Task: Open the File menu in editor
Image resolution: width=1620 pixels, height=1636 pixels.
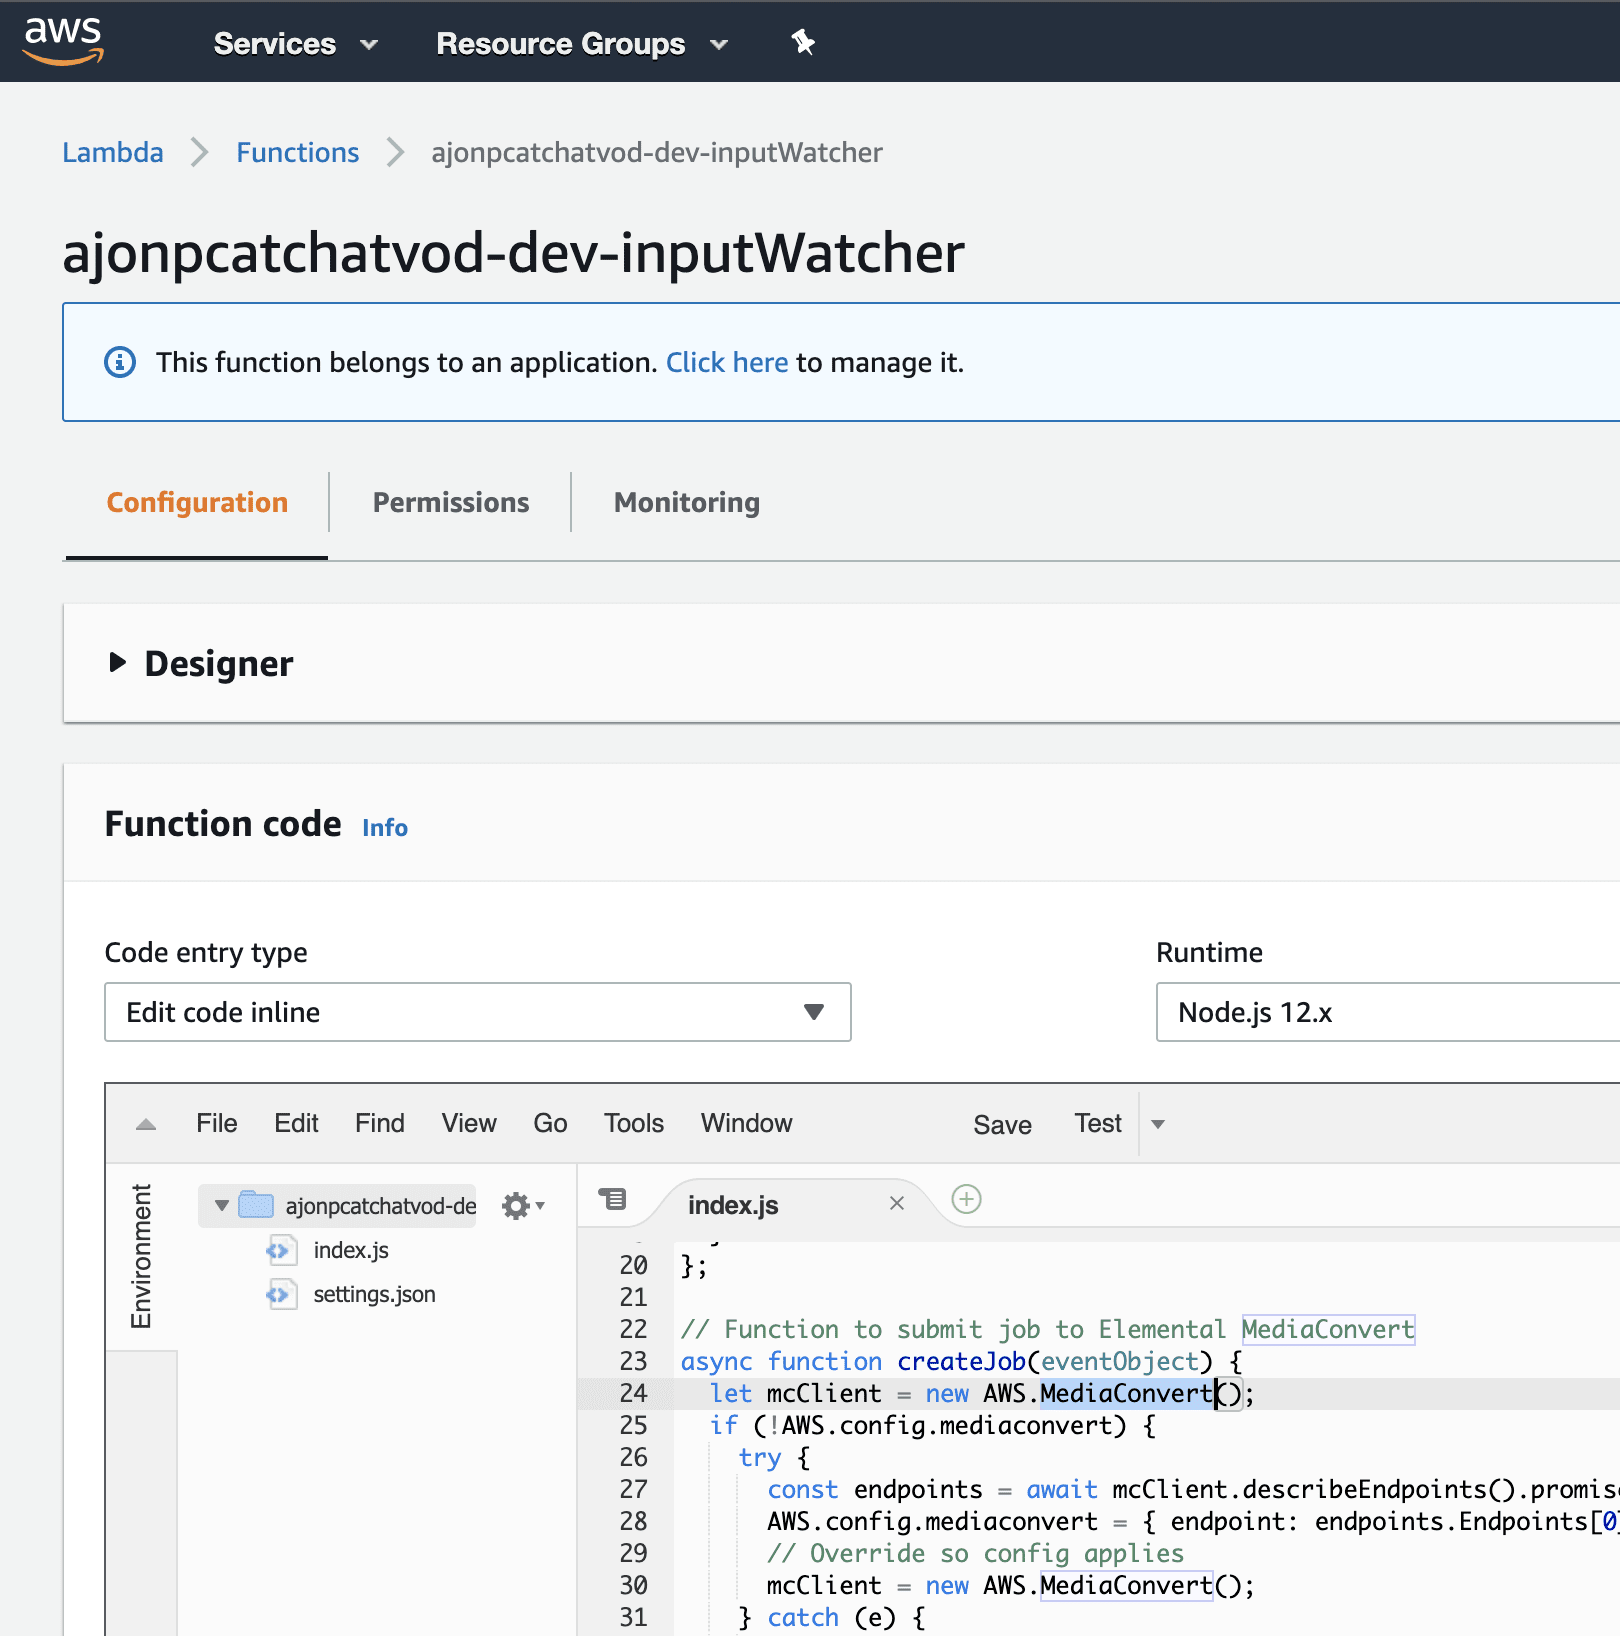Action: tap(217, 1123)
